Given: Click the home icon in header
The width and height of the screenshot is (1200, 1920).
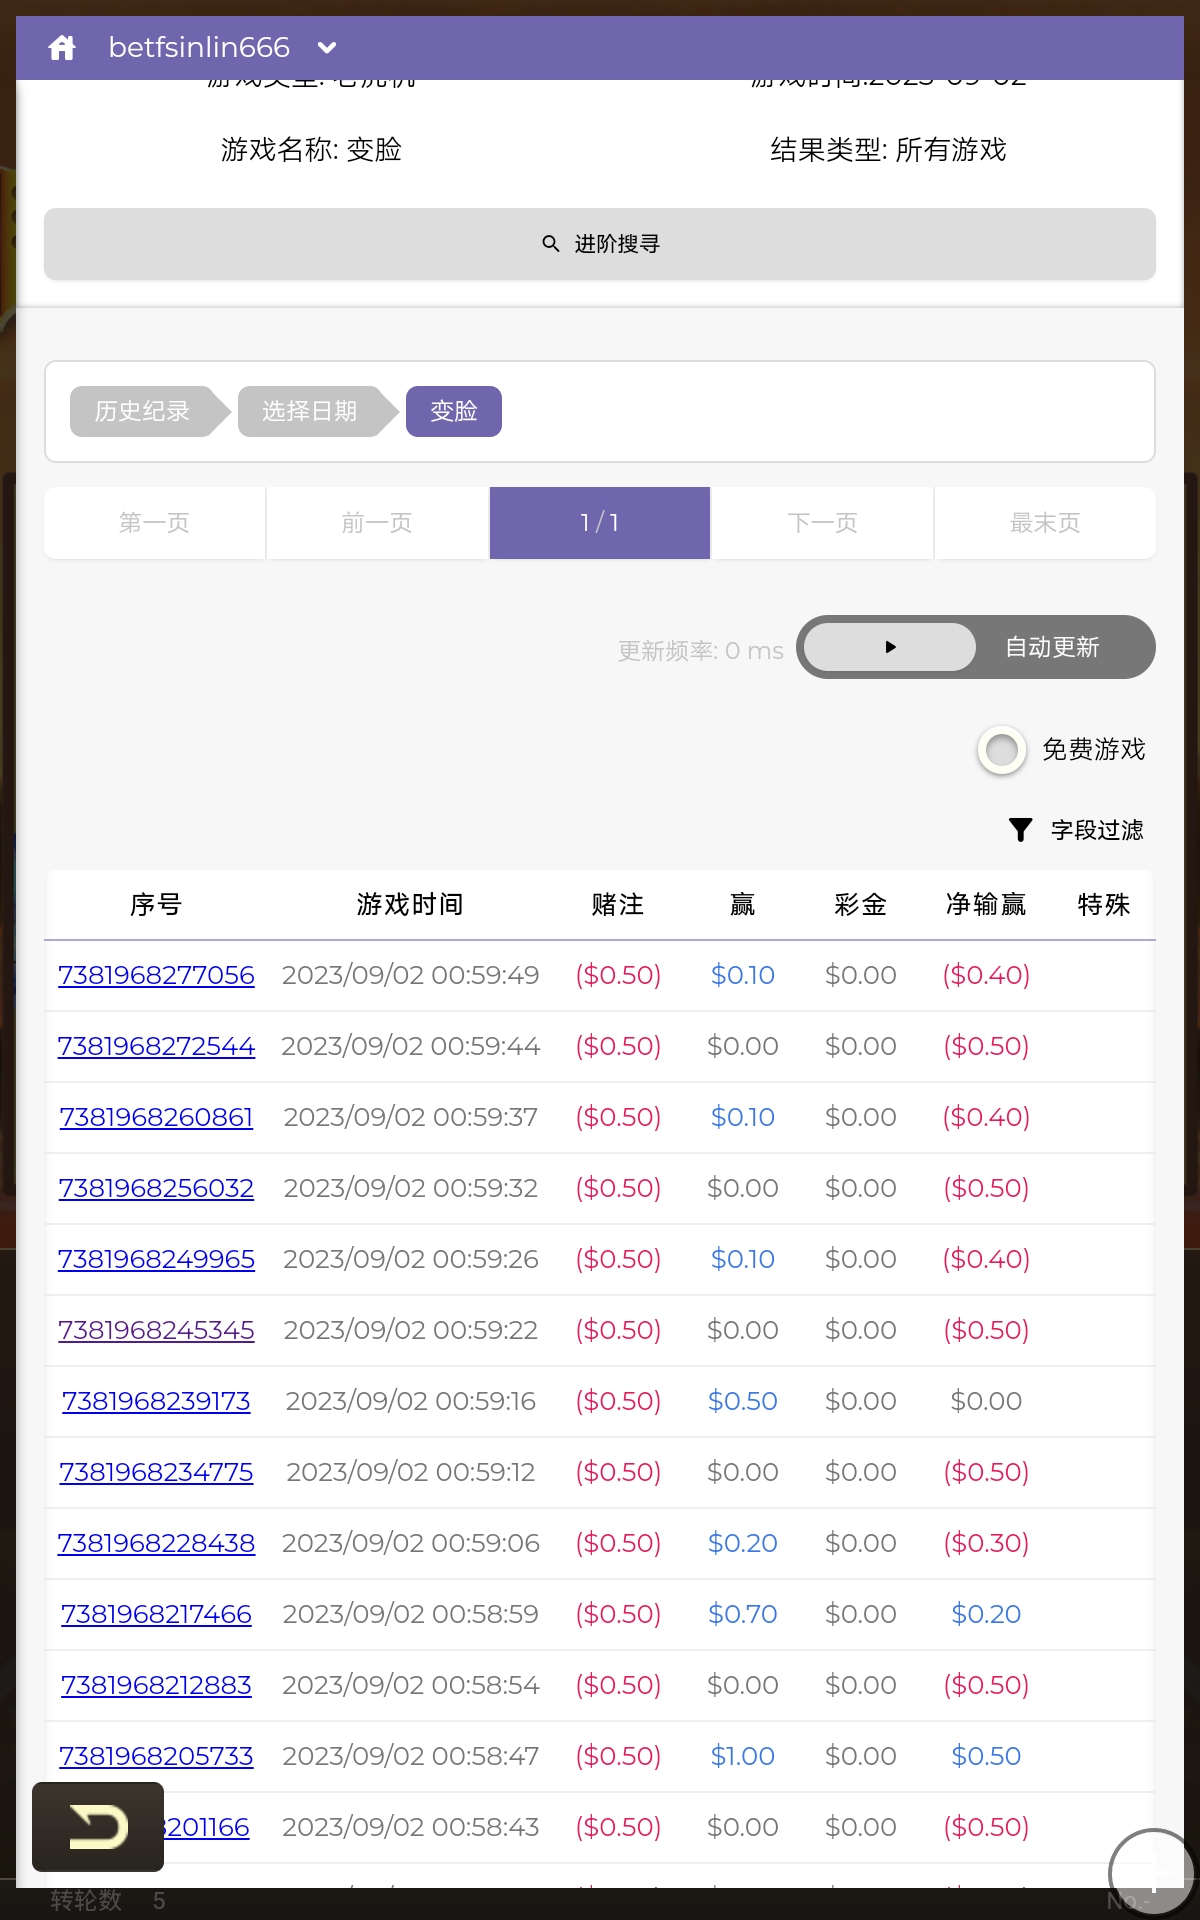Looking at the screenshot, I should pyautogui.click(x=62, y=47).
